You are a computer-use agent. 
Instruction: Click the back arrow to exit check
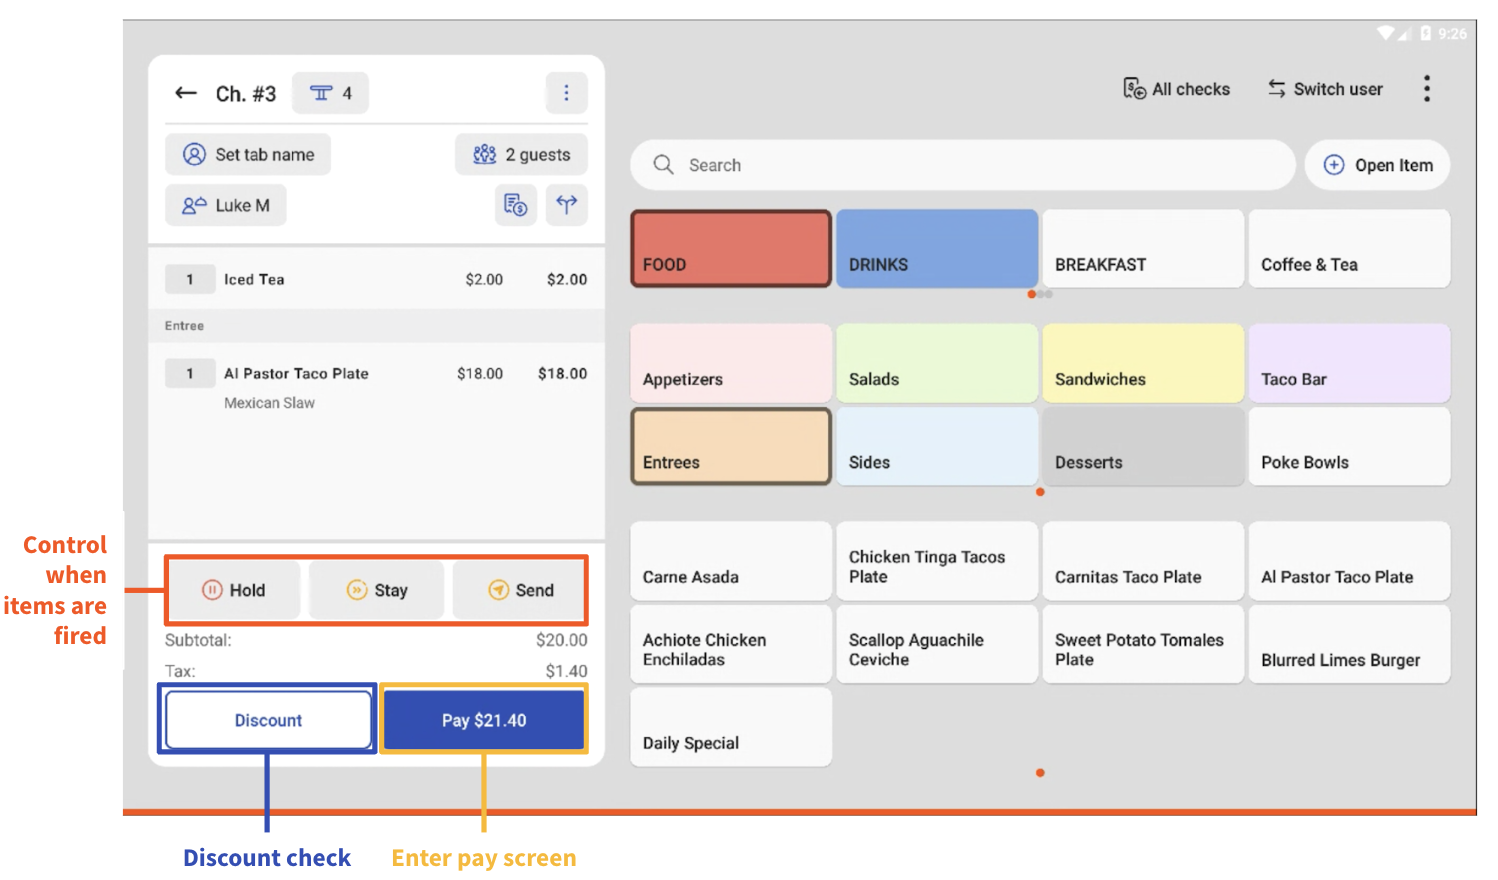tap(185, 93)
